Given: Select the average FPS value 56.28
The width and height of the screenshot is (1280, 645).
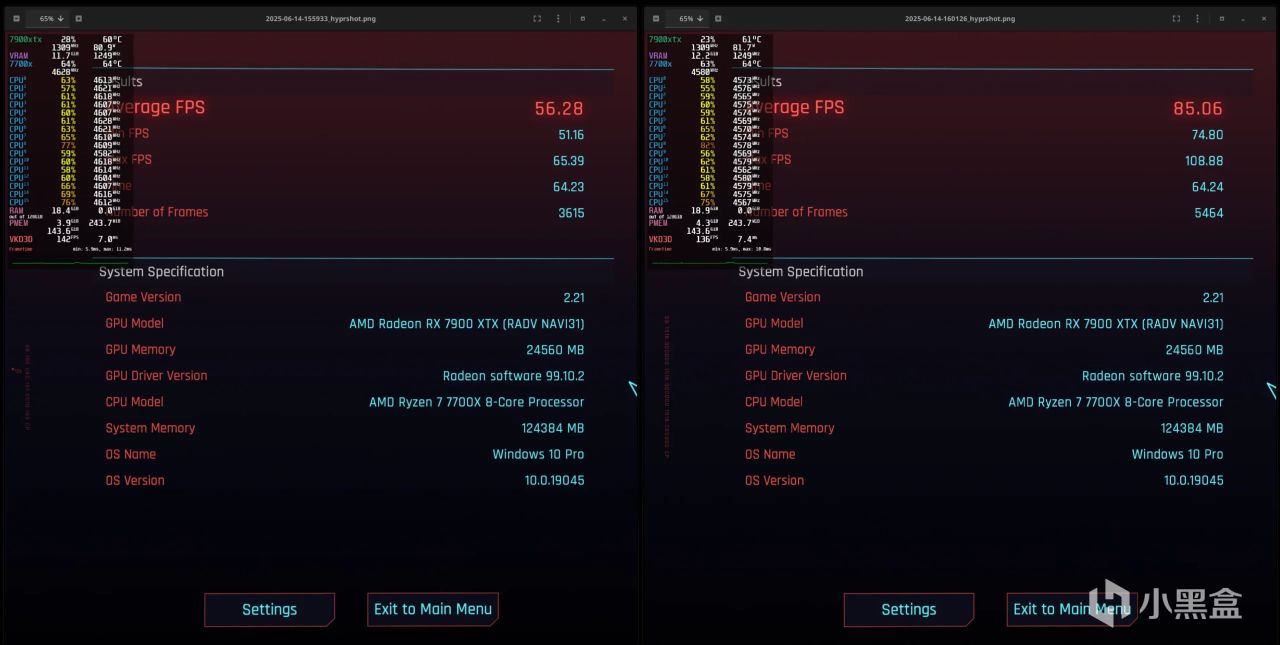Looking at the screenshot, I should (559, 108).
